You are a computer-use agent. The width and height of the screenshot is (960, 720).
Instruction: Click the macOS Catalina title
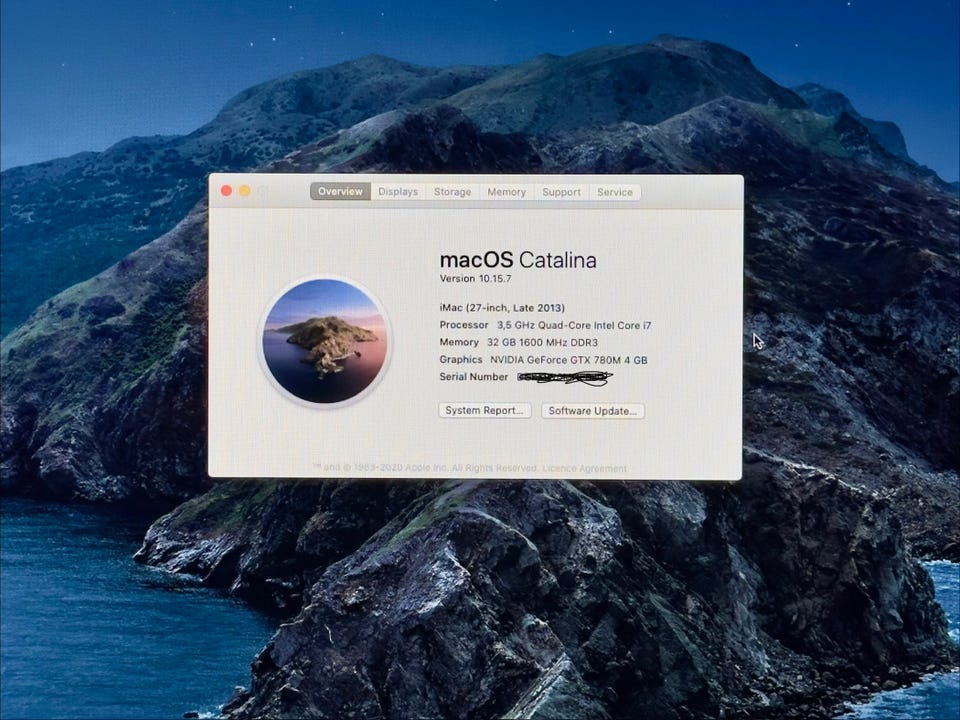[x=518, y=260]
